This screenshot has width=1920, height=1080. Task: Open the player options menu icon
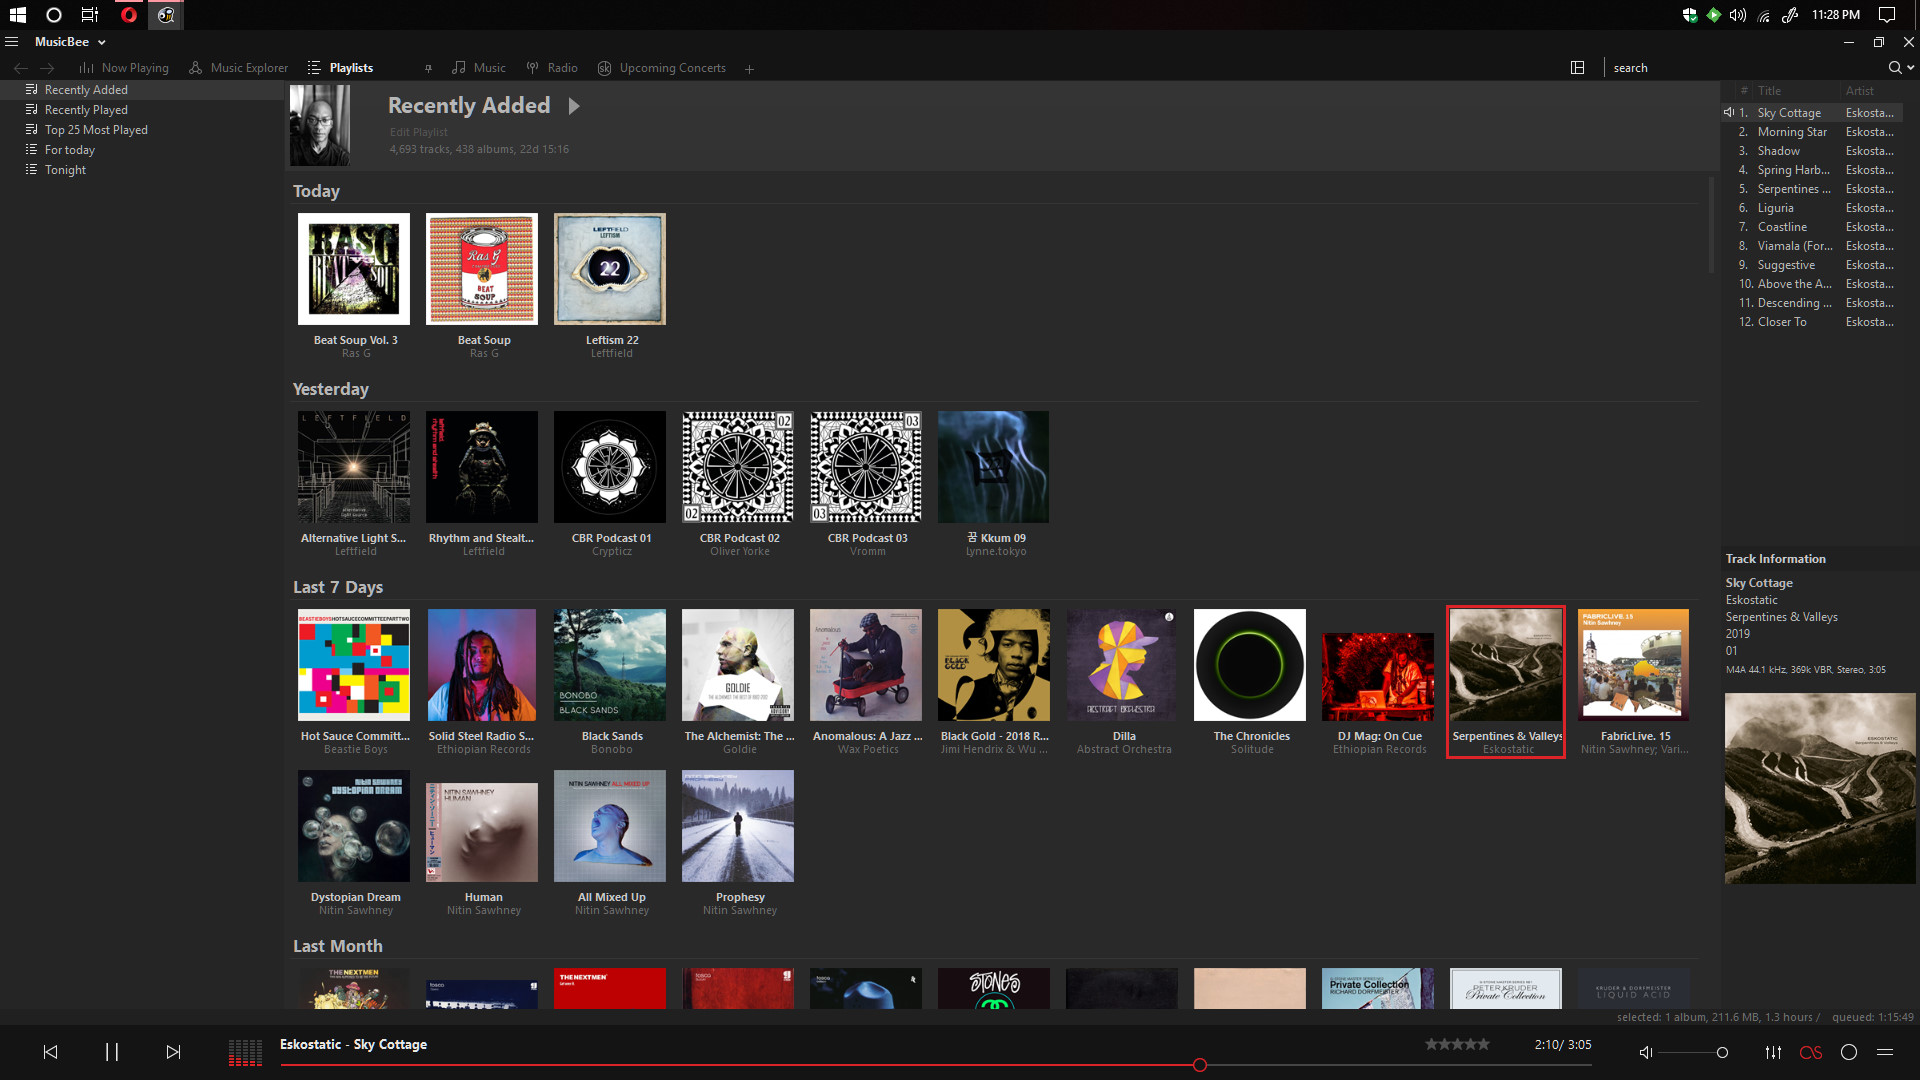[x=1885, y=1052]
